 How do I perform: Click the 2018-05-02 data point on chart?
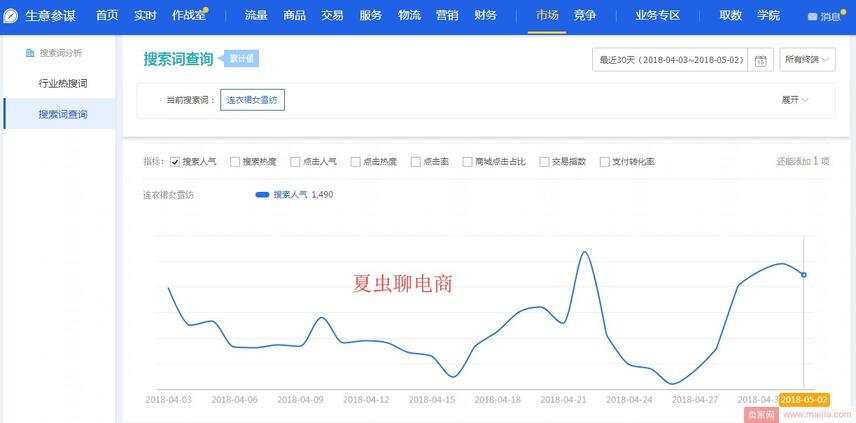click(804, 275)
